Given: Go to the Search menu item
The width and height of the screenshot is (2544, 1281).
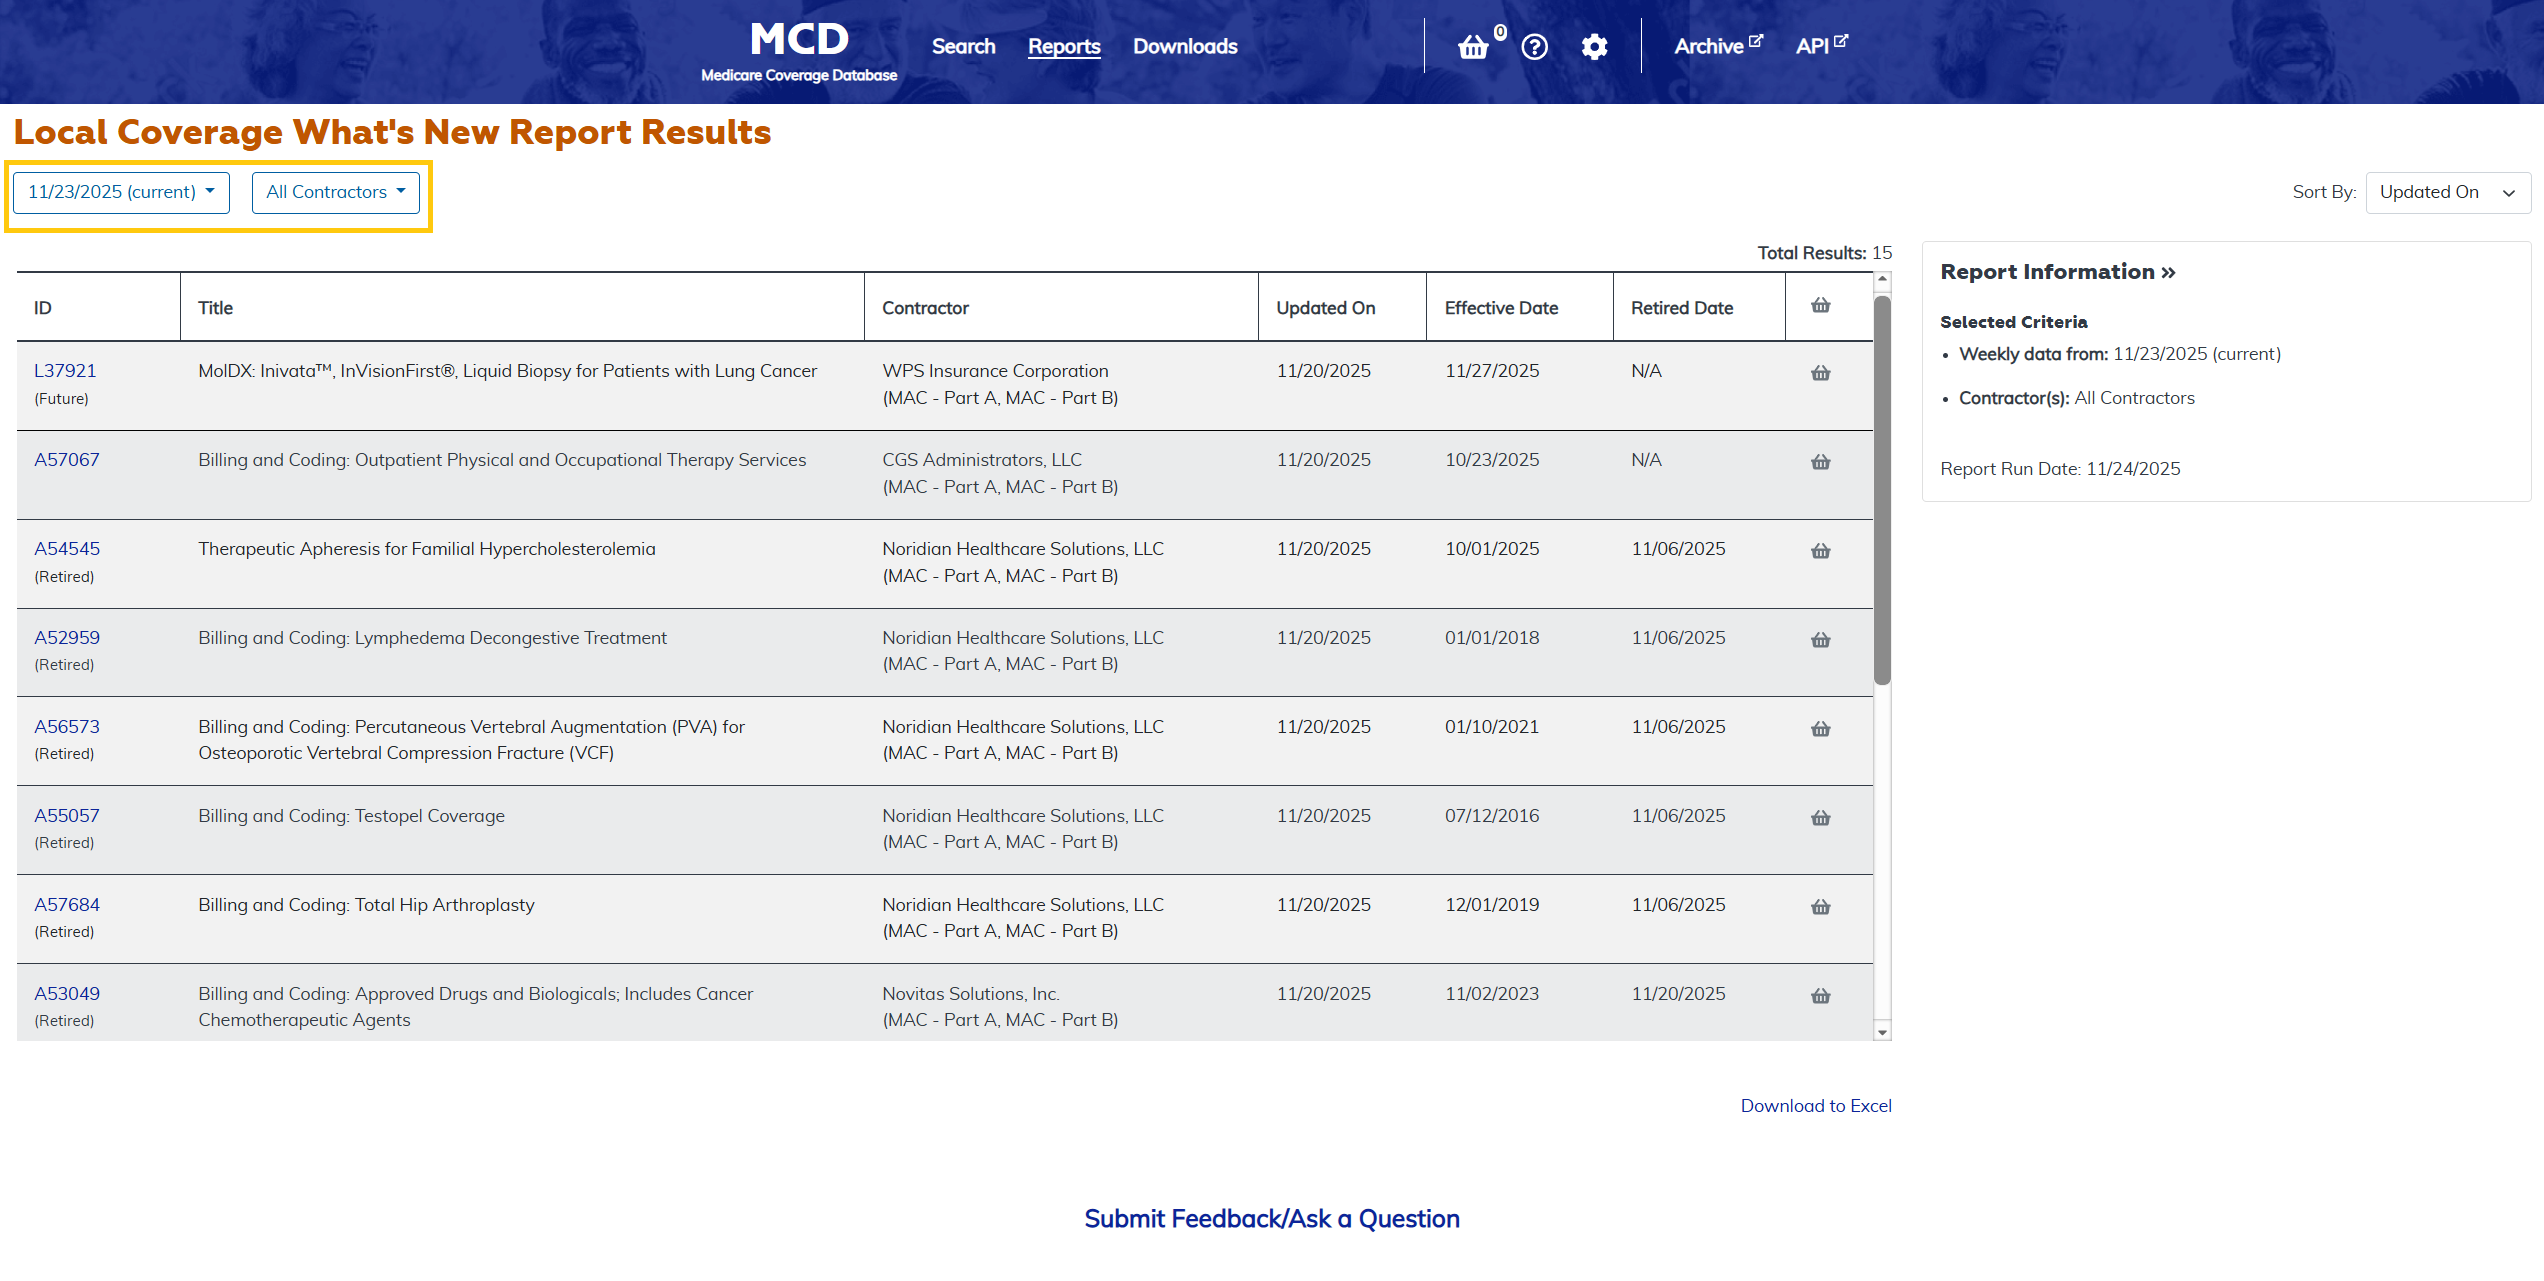Looking at the screenshot, I should click(963, 46).
